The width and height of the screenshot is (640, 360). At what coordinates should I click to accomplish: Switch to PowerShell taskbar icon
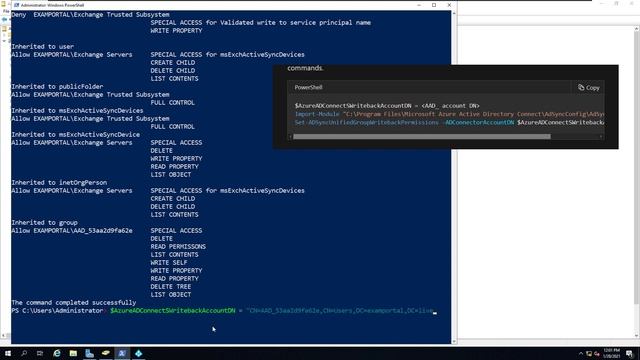122,353
